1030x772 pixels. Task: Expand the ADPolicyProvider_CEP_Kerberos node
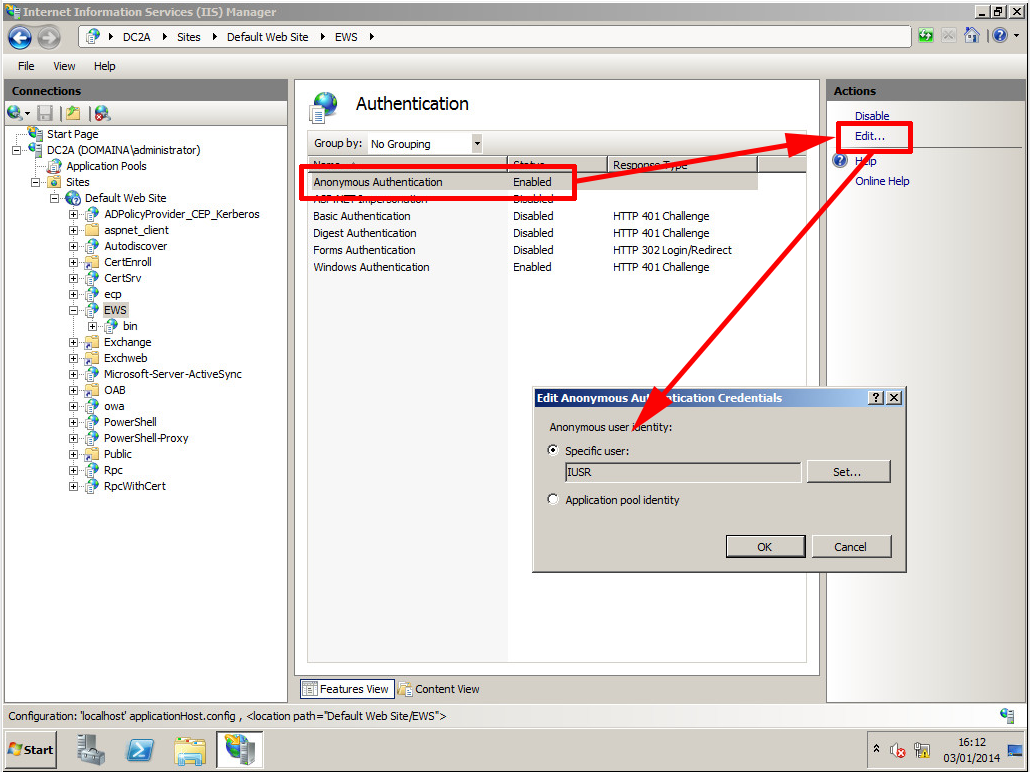click(x=74, y=214)
